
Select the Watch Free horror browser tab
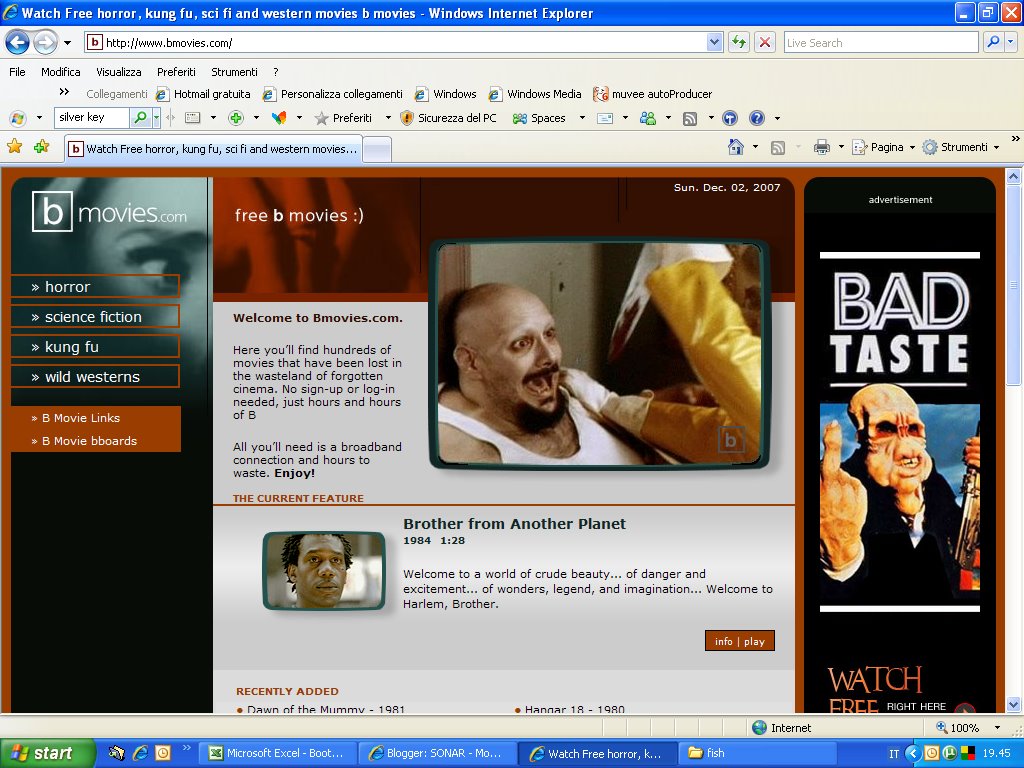pos(214,149)
